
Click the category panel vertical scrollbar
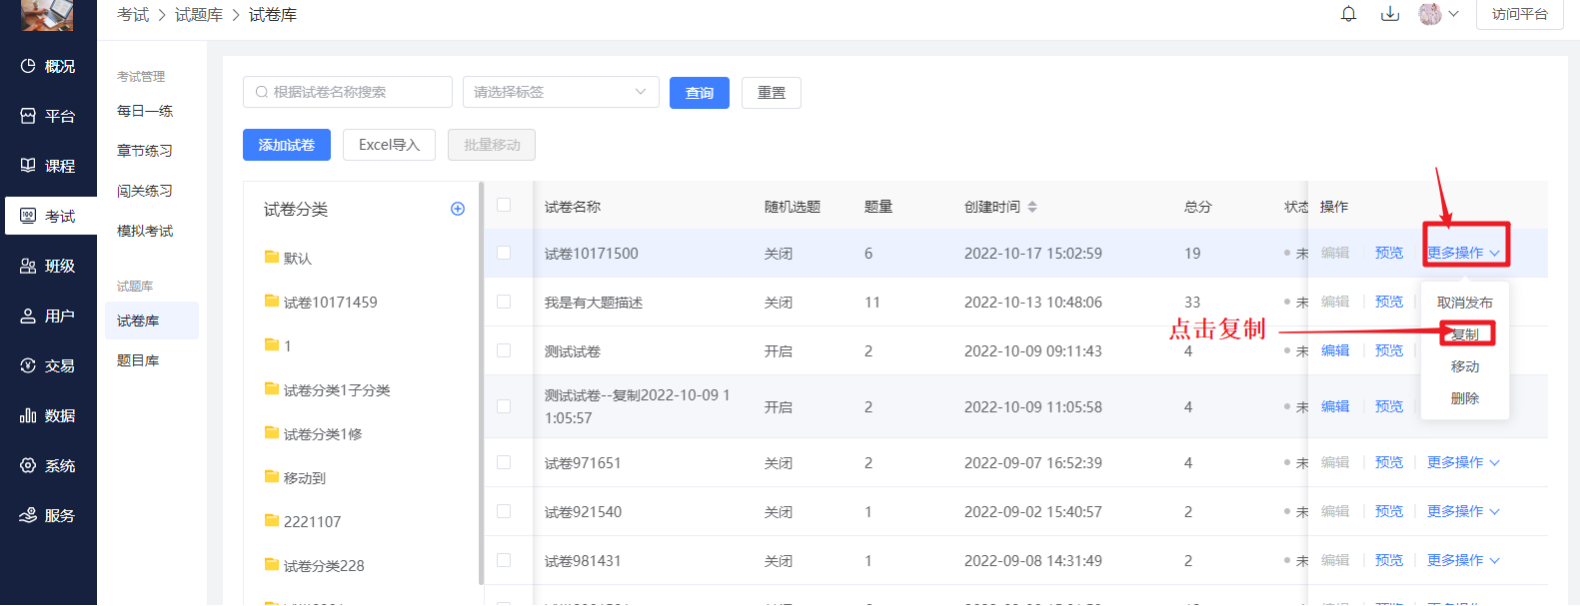click(x=481, y=383)
